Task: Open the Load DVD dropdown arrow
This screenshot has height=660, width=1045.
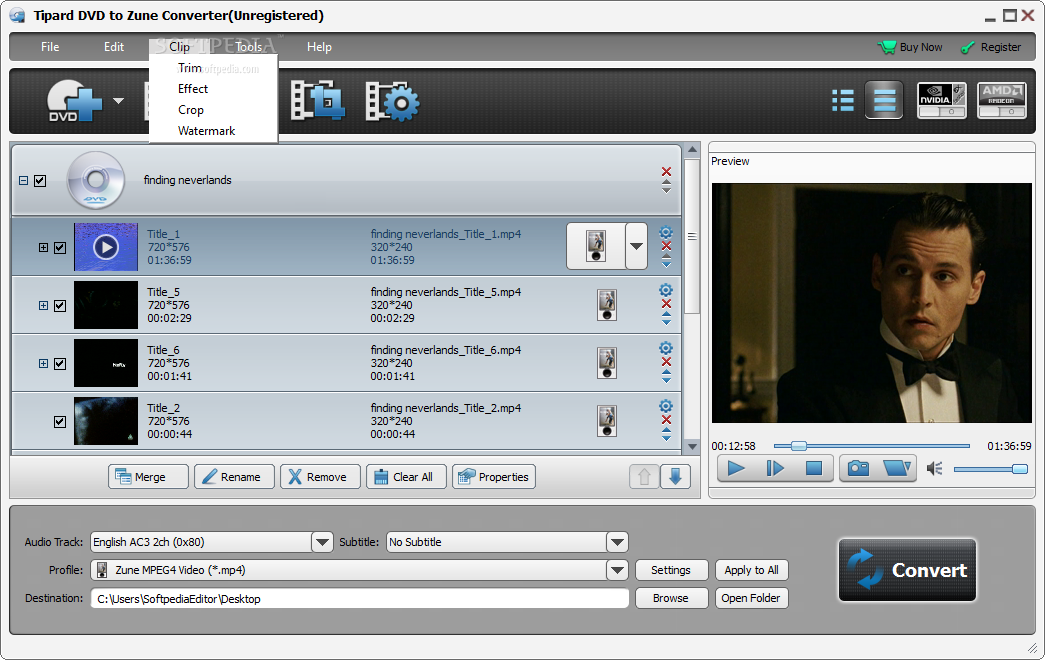Action: tap(118, 101)
